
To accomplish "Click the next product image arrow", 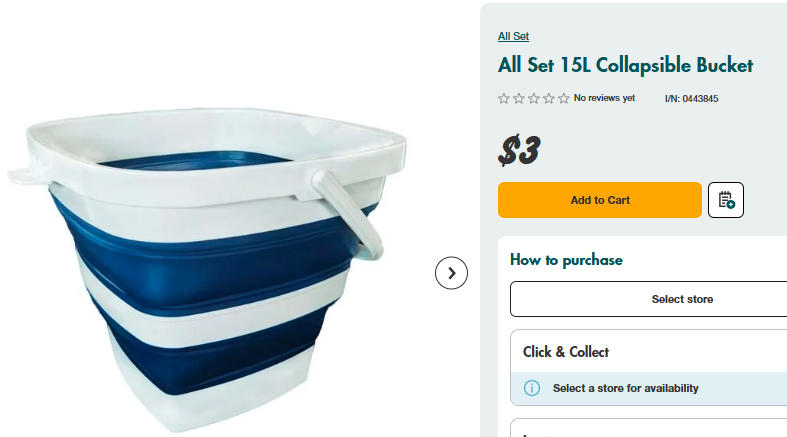I will pyautogui.click(x=451, y=273).
